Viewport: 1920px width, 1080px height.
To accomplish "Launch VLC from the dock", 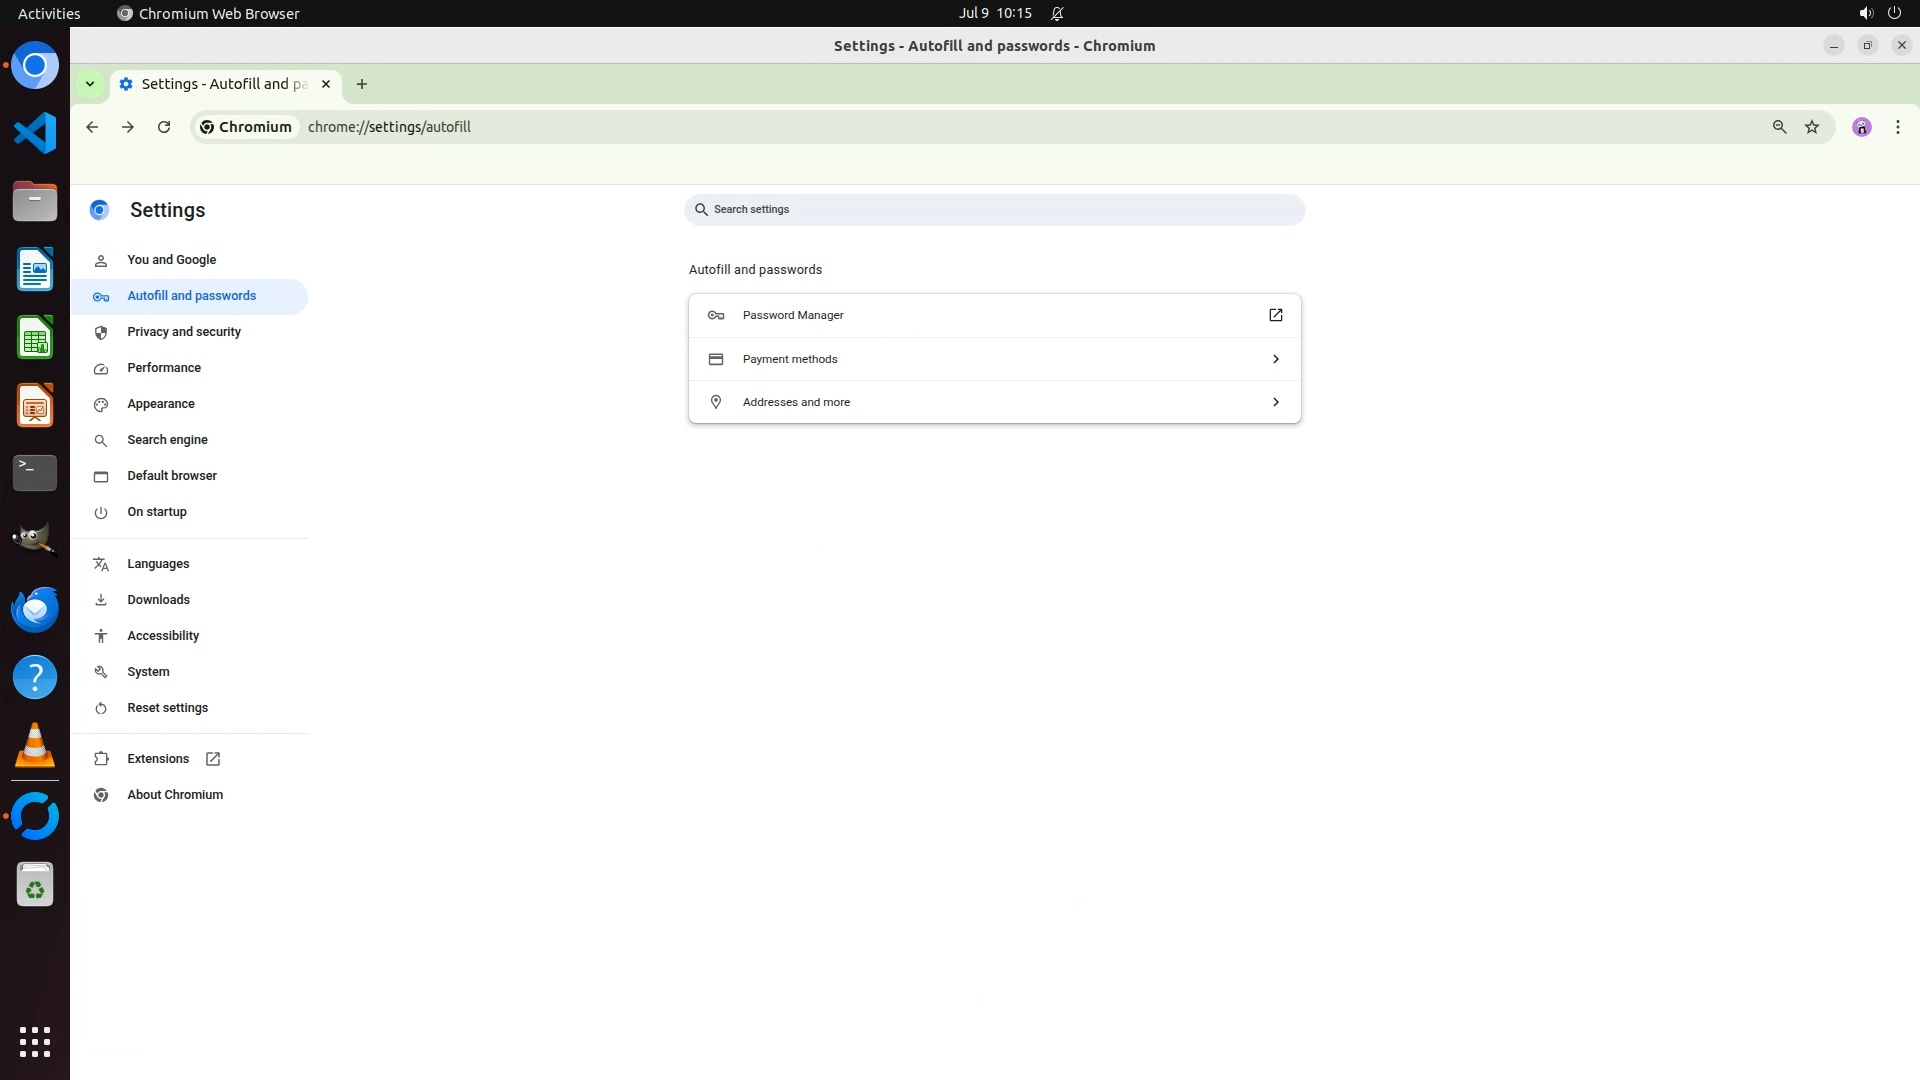I will click(x=35, y=745).
